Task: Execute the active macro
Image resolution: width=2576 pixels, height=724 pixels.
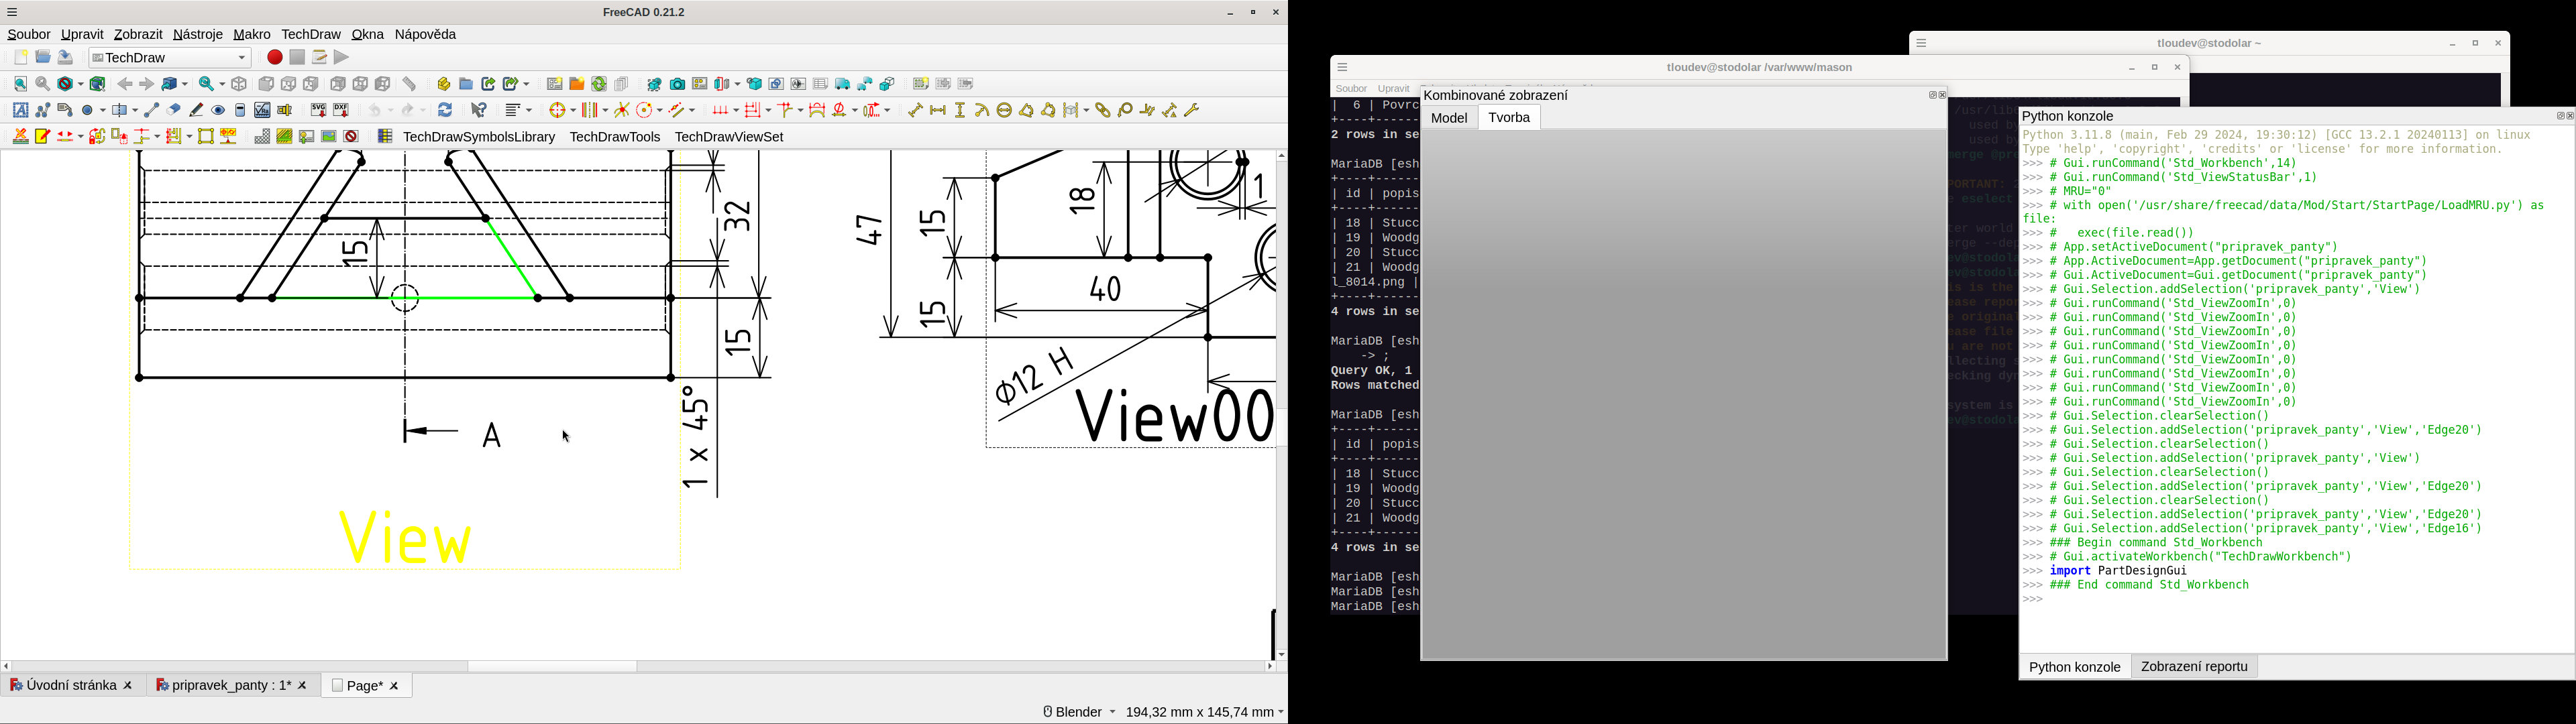Action: click(x=342, y=57)
